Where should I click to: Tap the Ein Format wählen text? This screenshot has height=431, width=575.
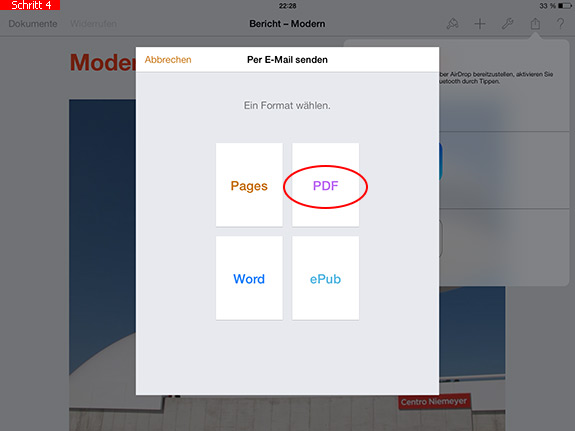click(x=287, y=106)
